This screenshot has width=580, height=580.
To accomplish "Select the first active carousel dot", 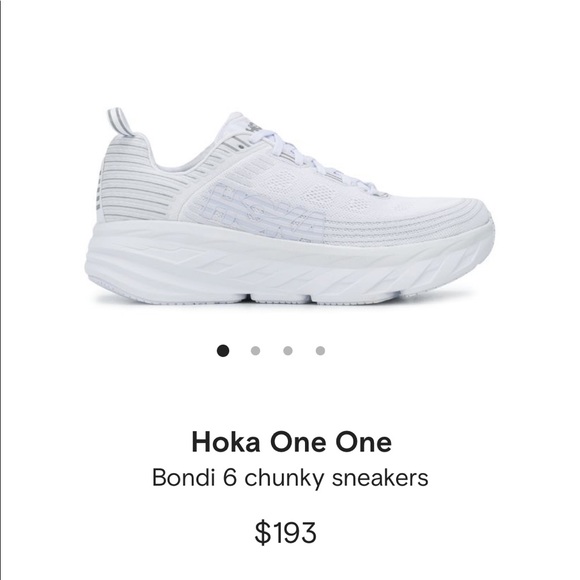I will tap(223, 350).
